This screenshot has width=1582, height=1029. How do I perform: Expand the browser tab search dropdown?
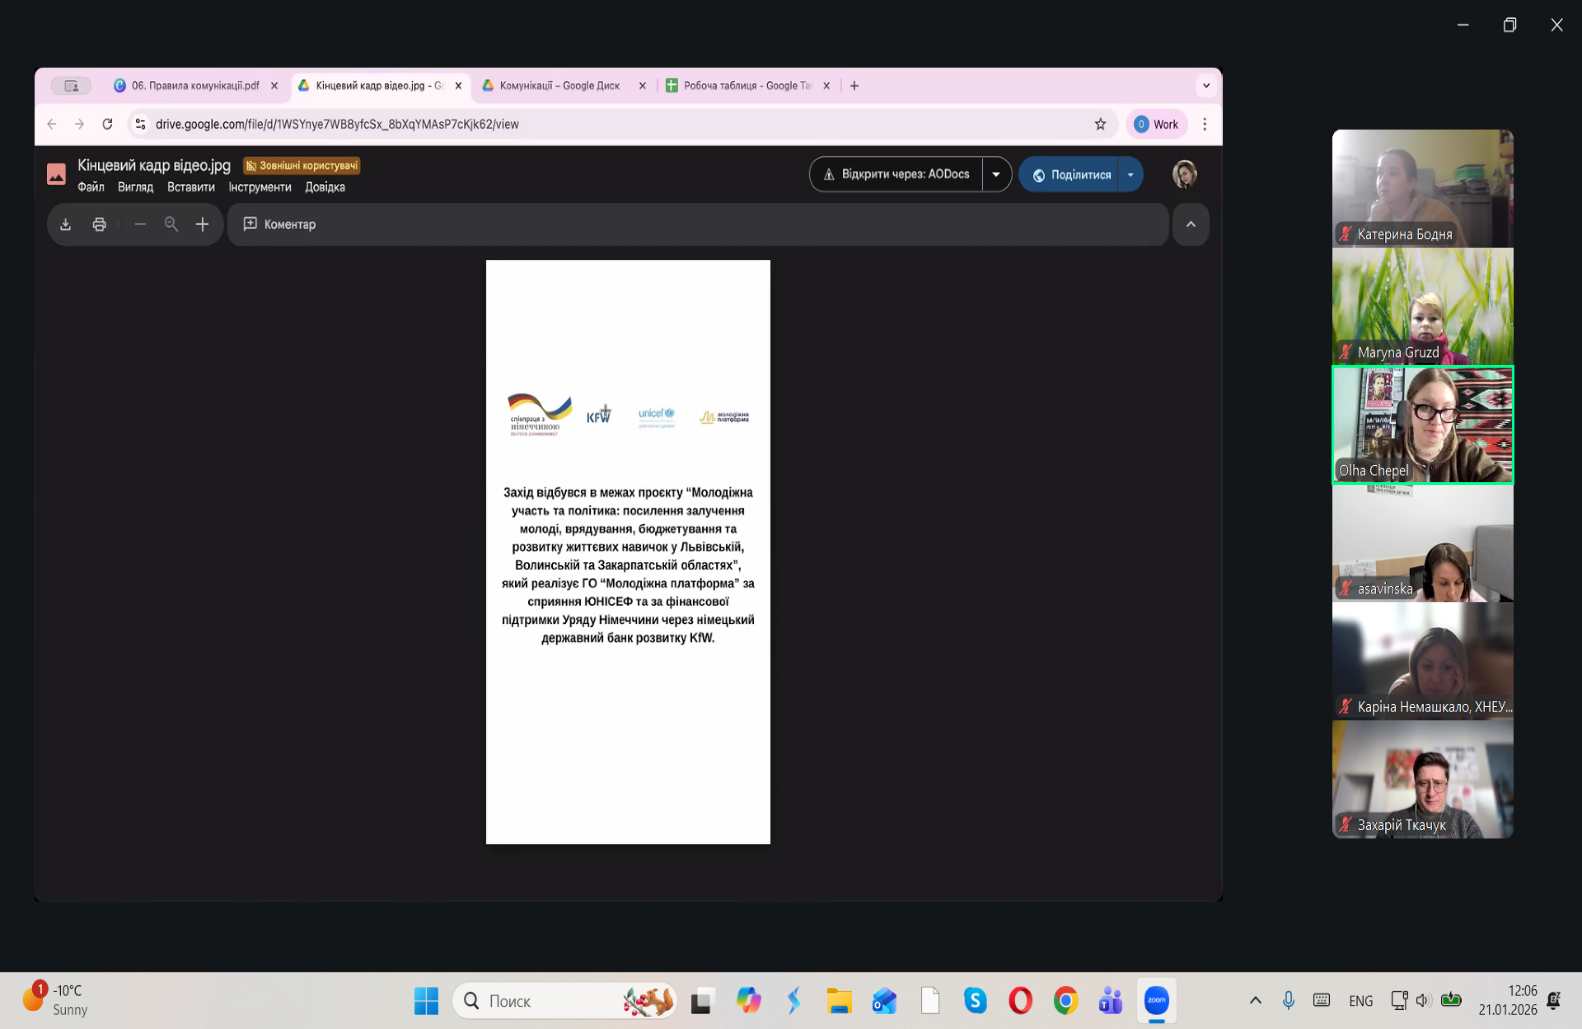pyautogui.click(x=1206, y=86)
